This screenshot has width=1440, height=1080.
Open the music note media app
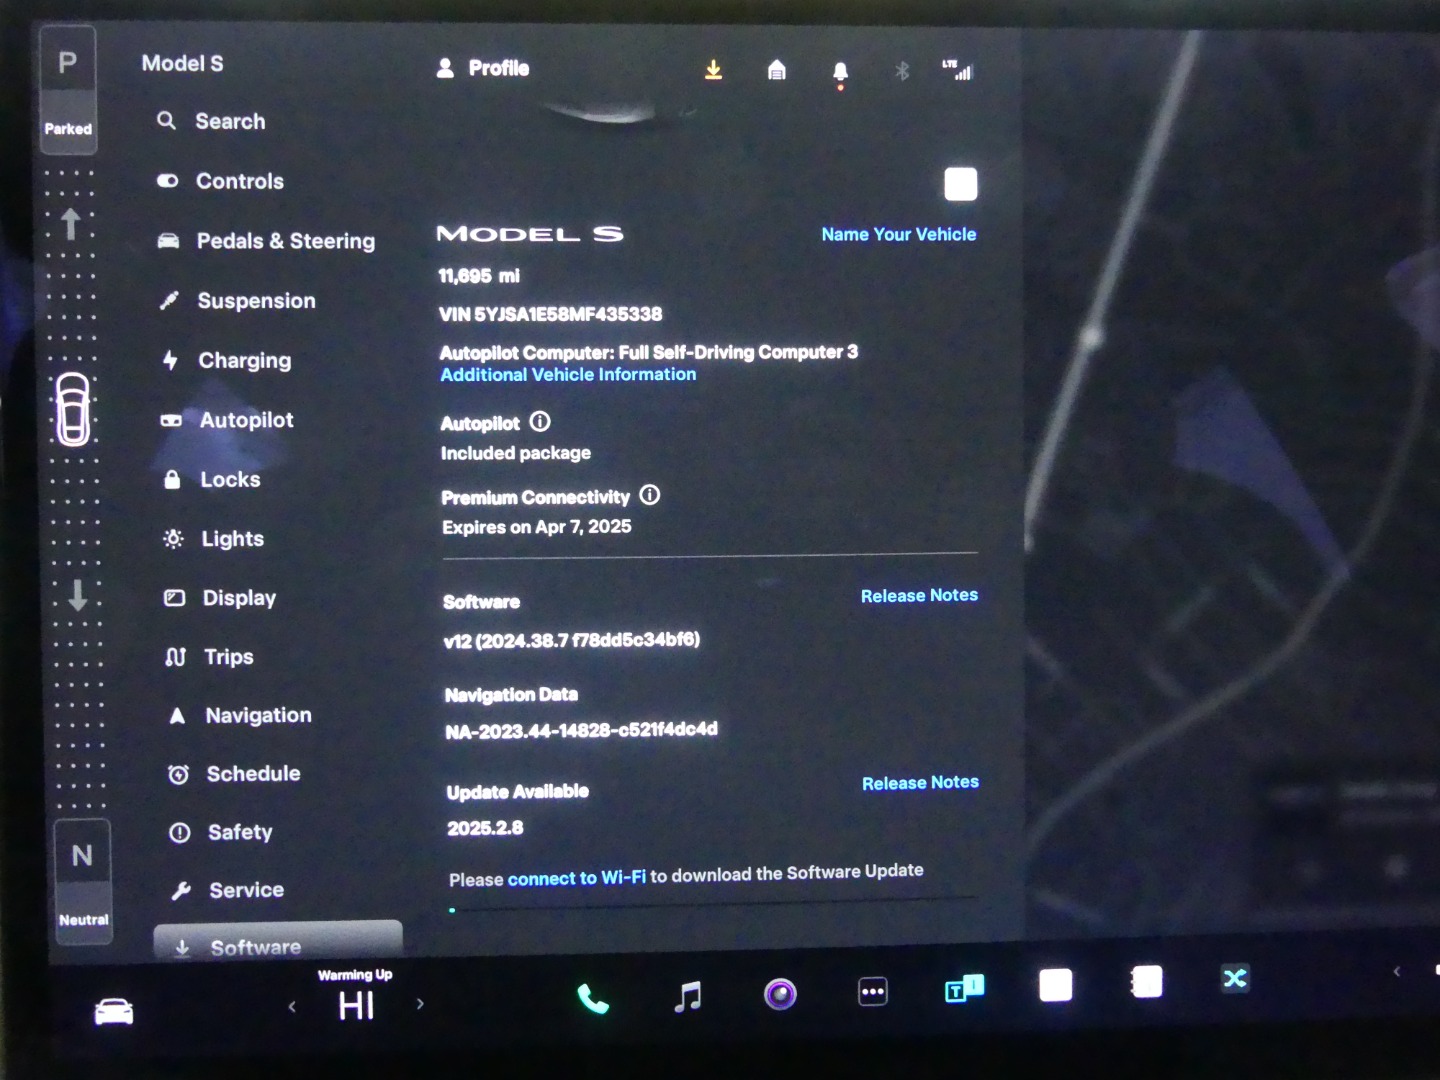[x=688, y=996]
